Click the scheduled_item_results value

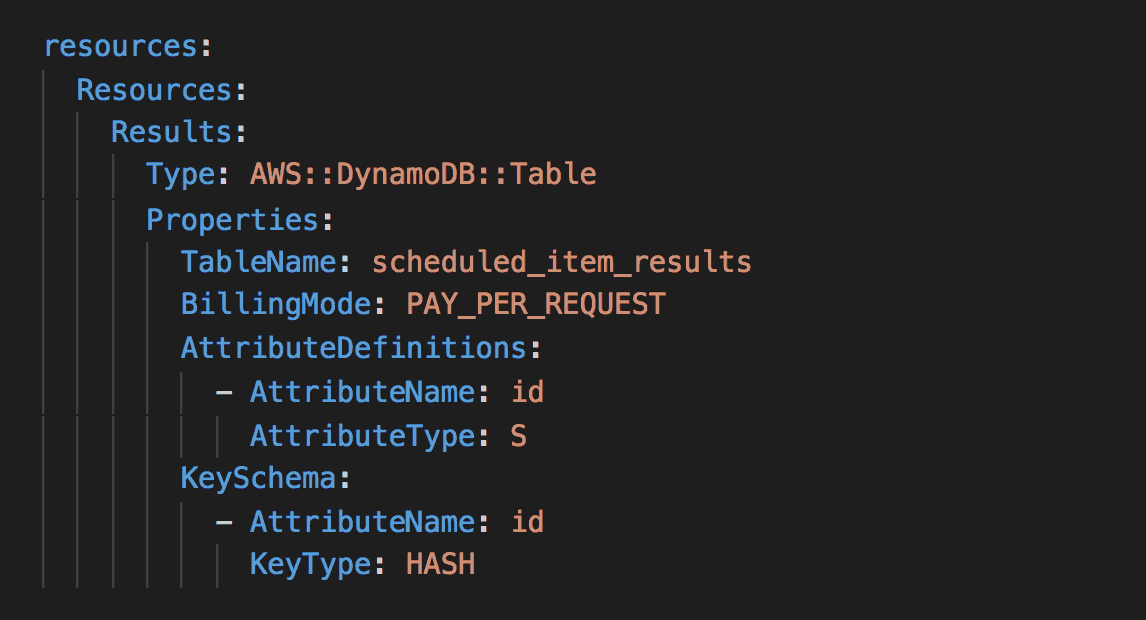click(x=561, y=262)
